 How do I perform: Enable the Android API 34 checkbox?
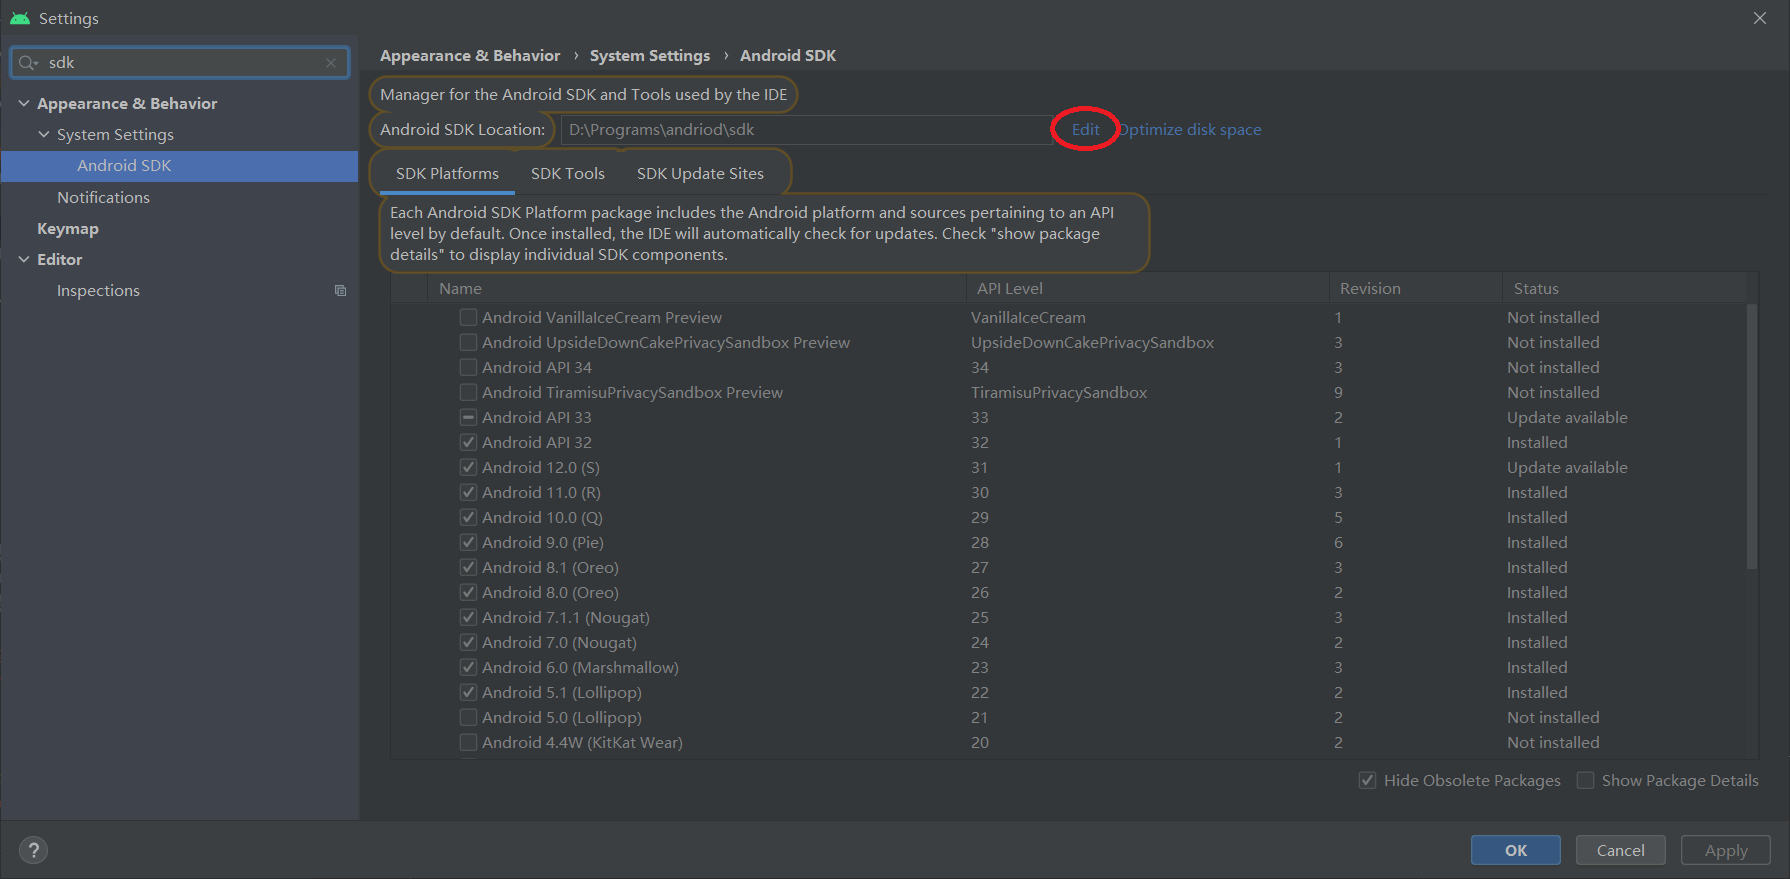(468, 367)
